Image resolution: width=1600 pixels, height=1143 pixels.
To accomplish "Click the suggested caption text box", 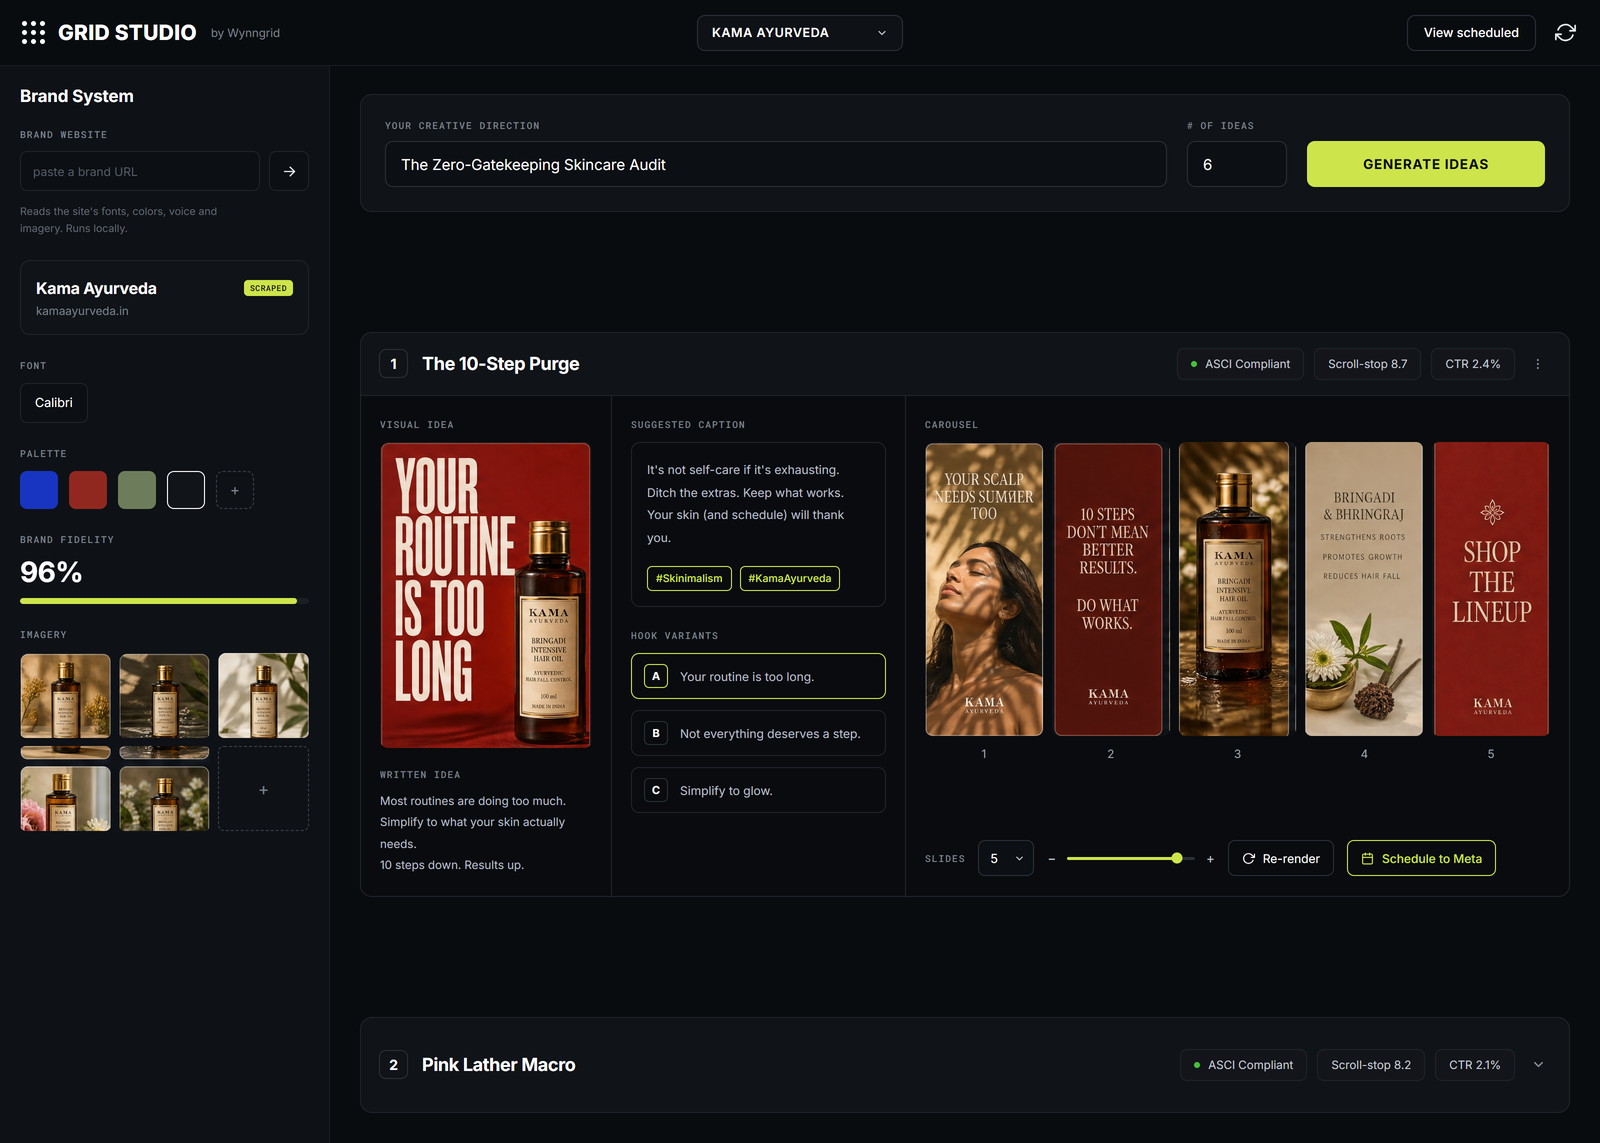I will 758,524.
